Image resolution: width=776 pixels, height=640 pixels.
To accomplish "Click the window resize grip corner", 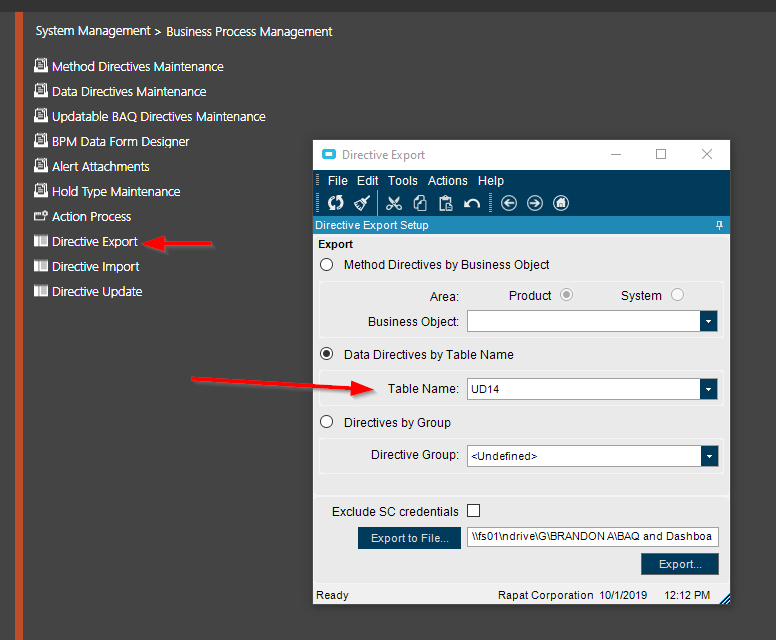I will [725, 599].
